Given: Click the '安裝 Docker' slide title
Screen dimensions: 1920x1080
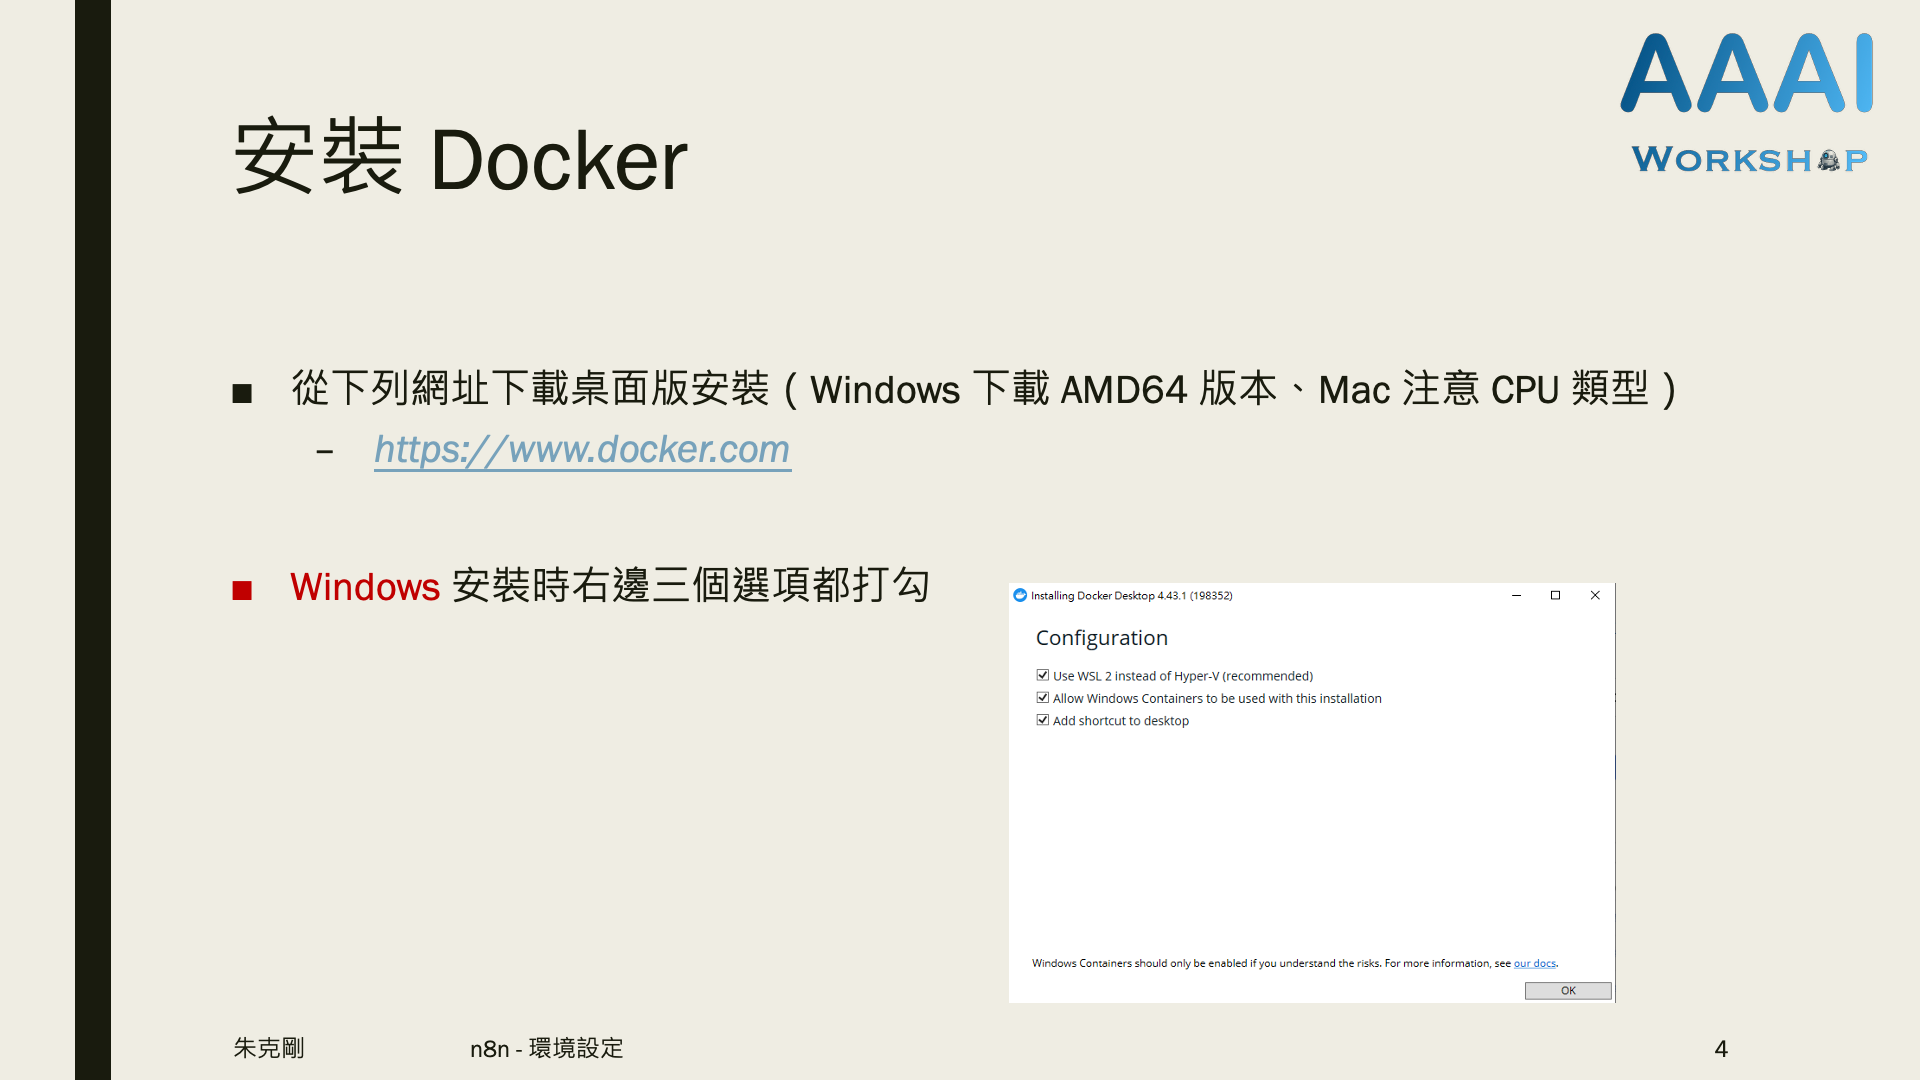Looking at the screenshot, I should click(x=460, y=158).
